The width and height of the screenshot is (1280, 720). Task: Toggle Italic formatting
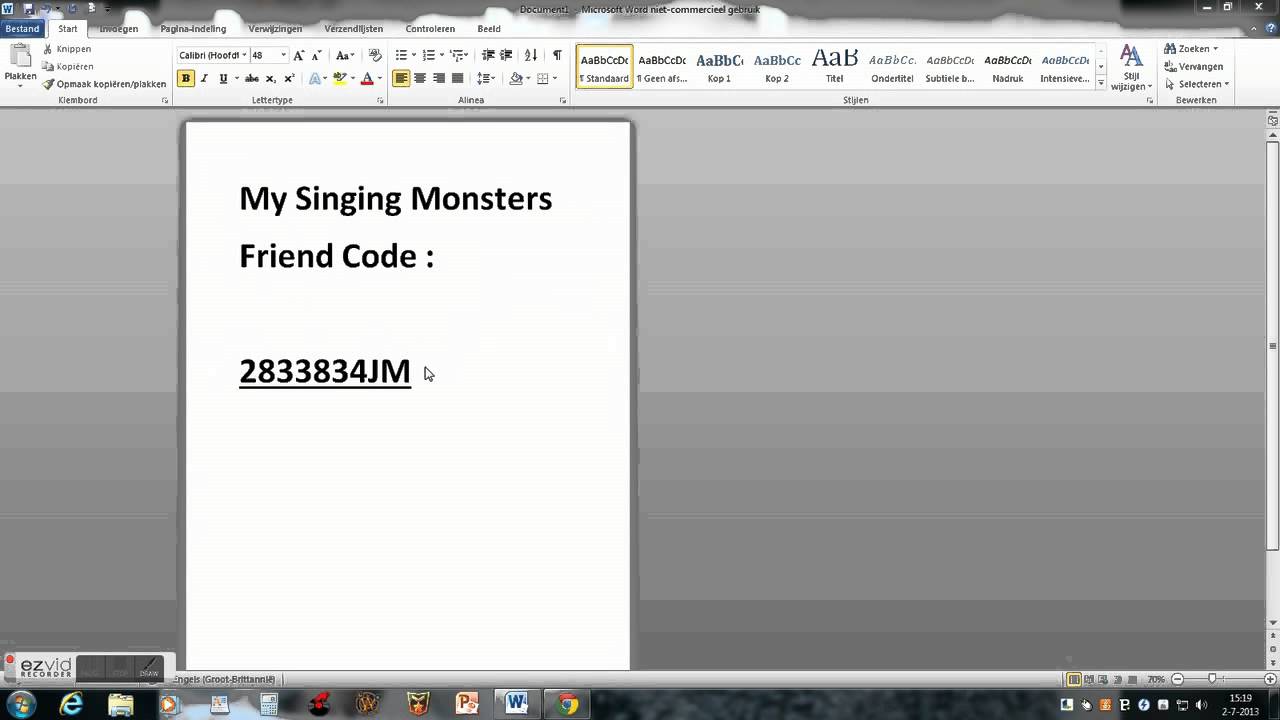click(x=204, y=79)
